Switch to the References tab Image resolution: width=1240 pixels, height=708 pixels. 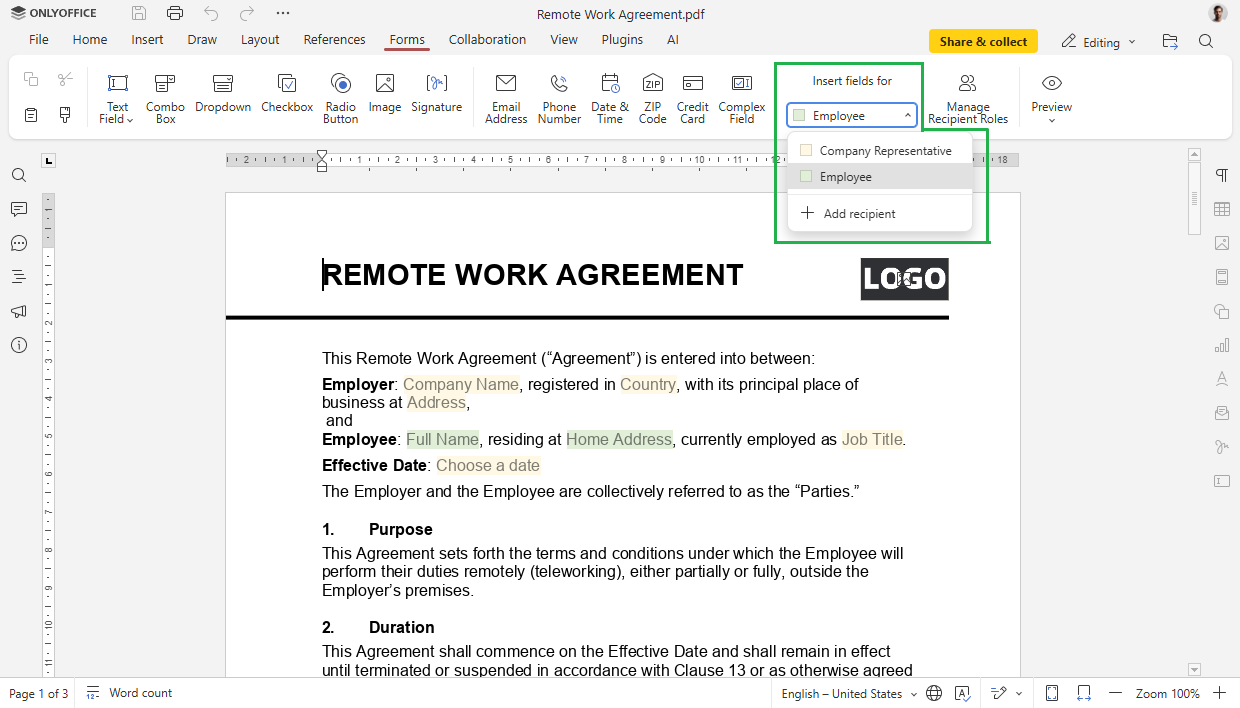pyautogui.click(x=334, y=40)
